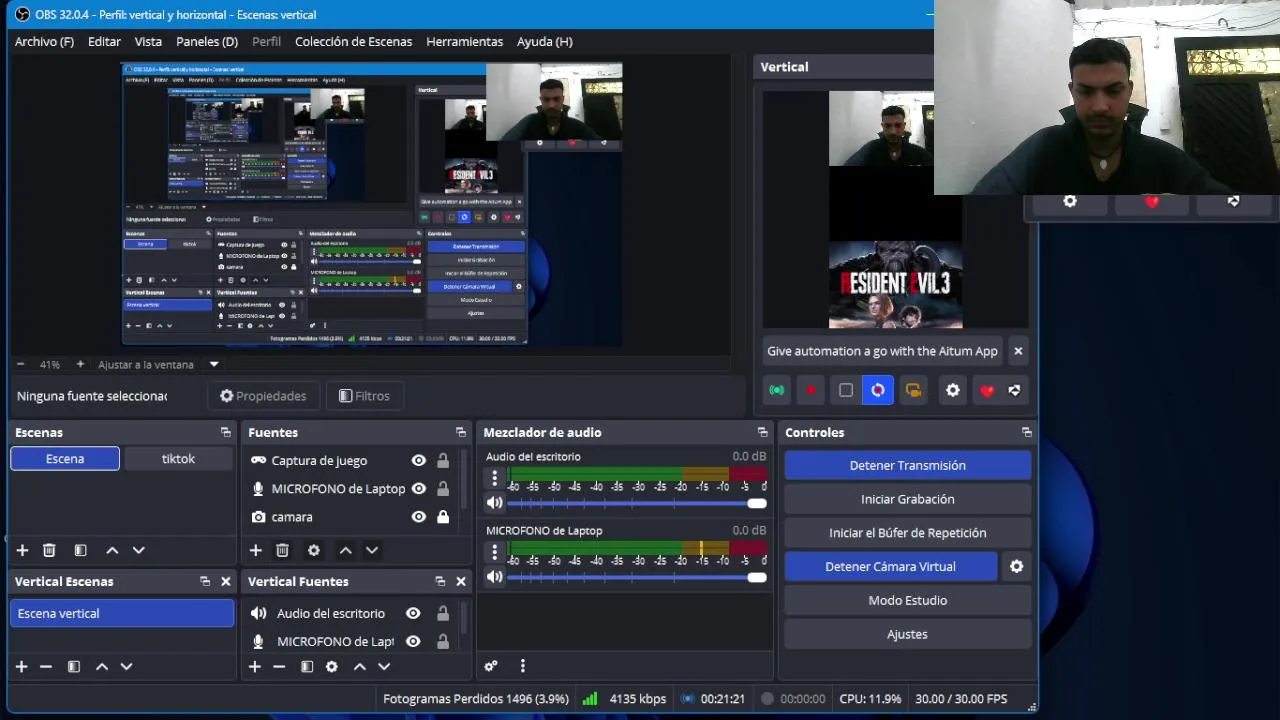Move source down in Fuentes panel
1280x720 pixels.
click(372, 550)
